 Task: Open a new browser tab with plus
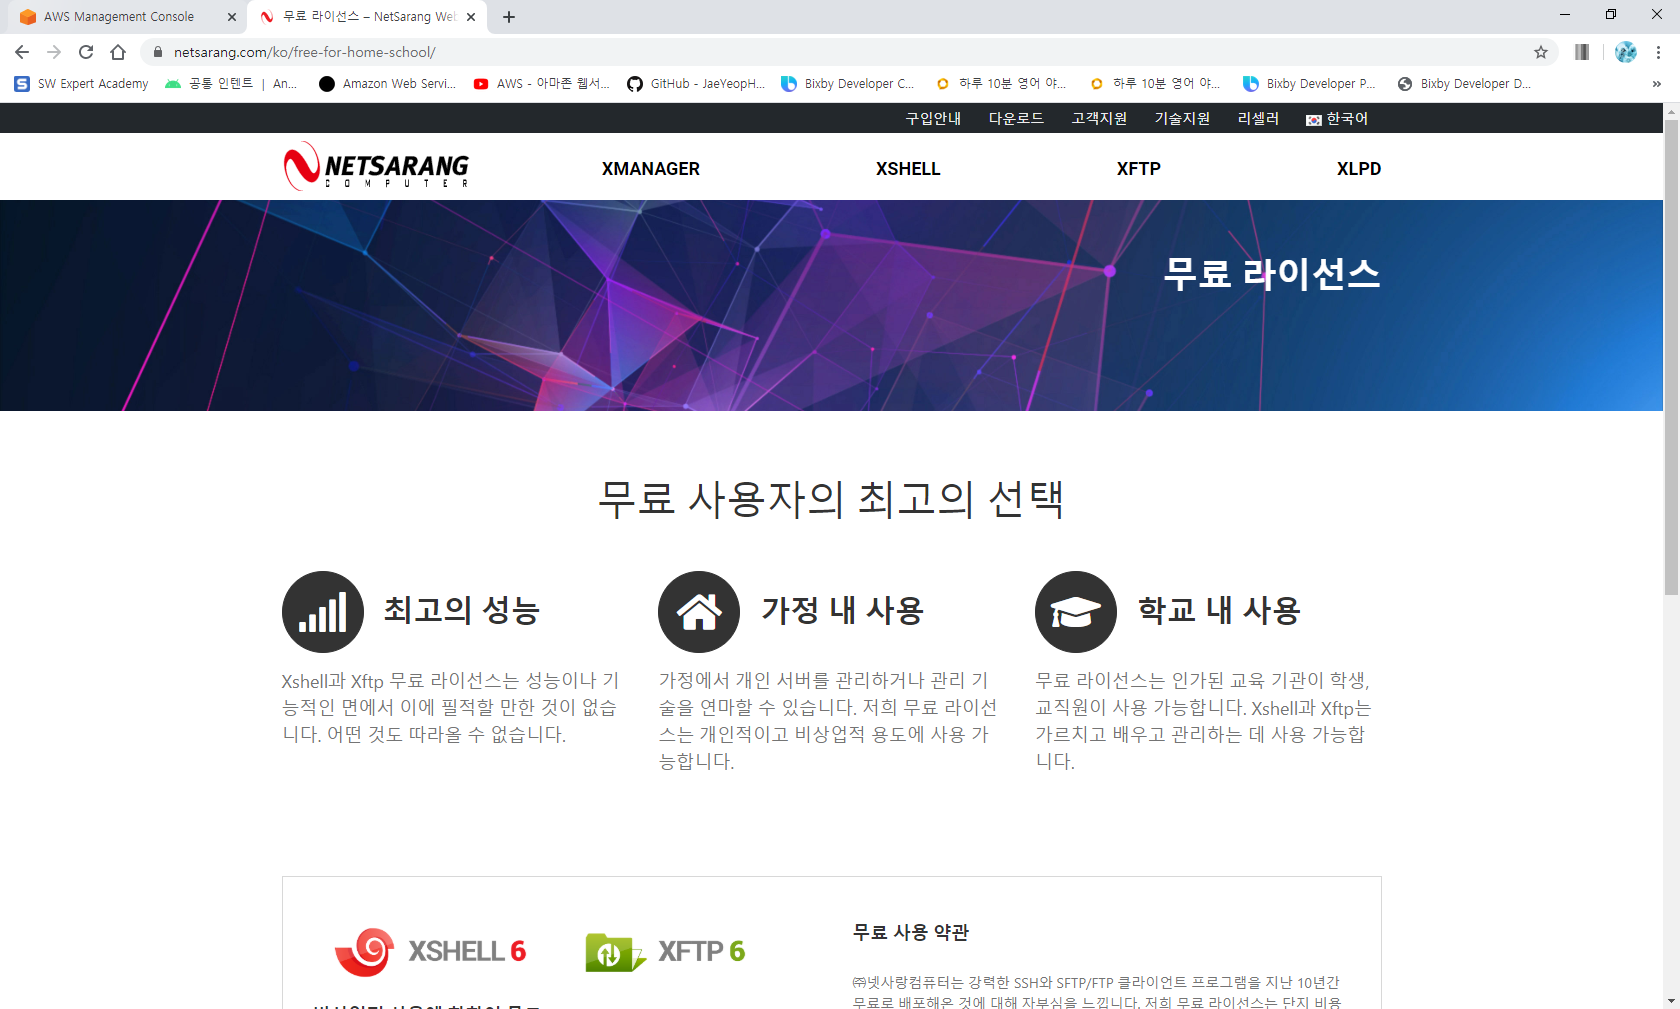tap(509, 17)
